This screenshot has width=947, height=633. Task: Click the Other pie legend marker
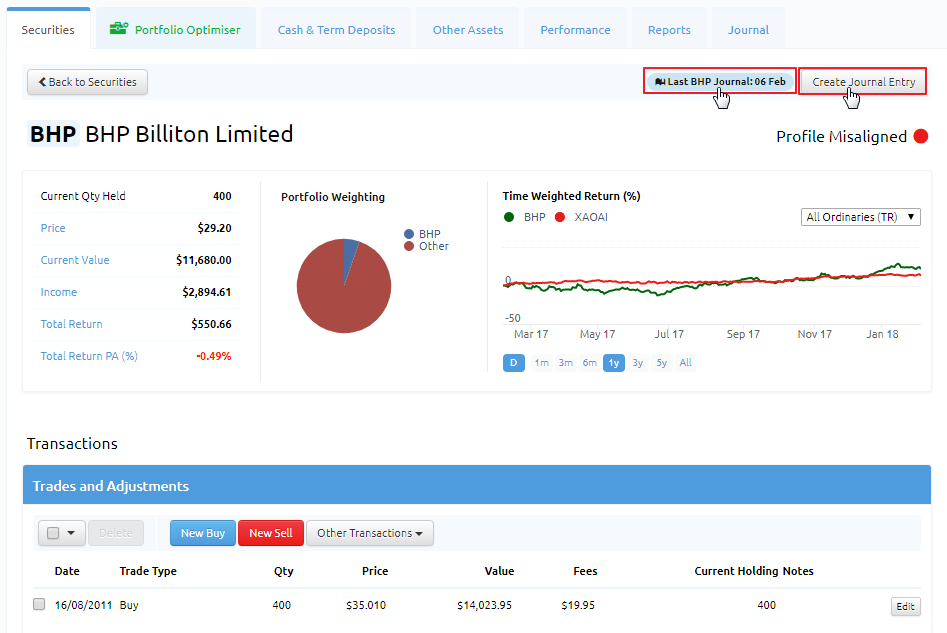pyautogui.click(x=409, y=246)
